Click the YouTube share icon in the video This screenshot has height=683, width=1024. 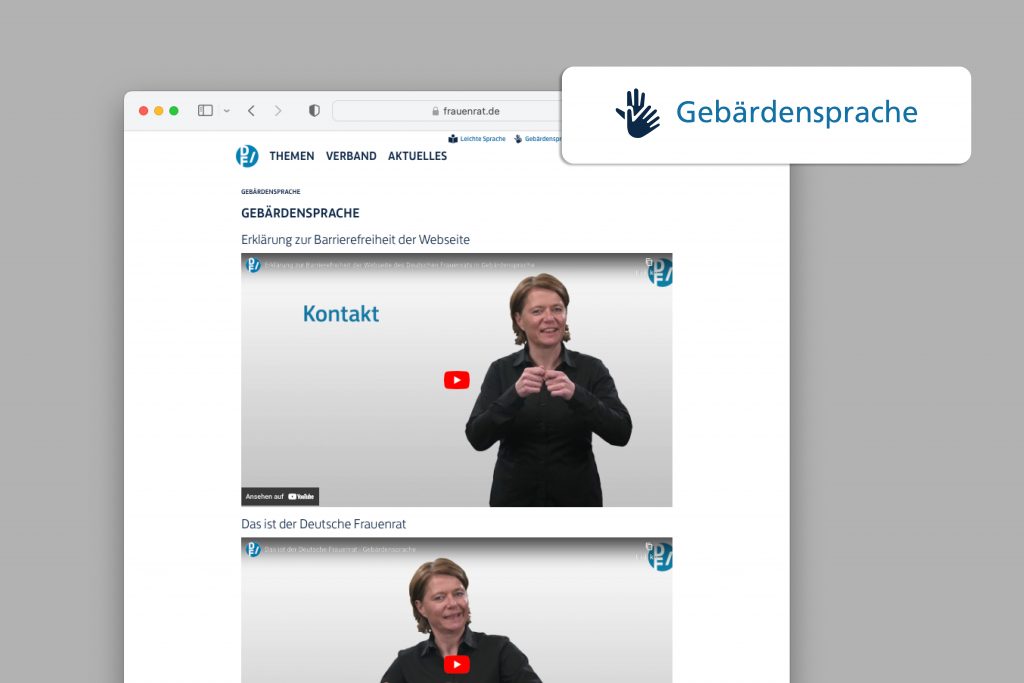click(649, 262)
